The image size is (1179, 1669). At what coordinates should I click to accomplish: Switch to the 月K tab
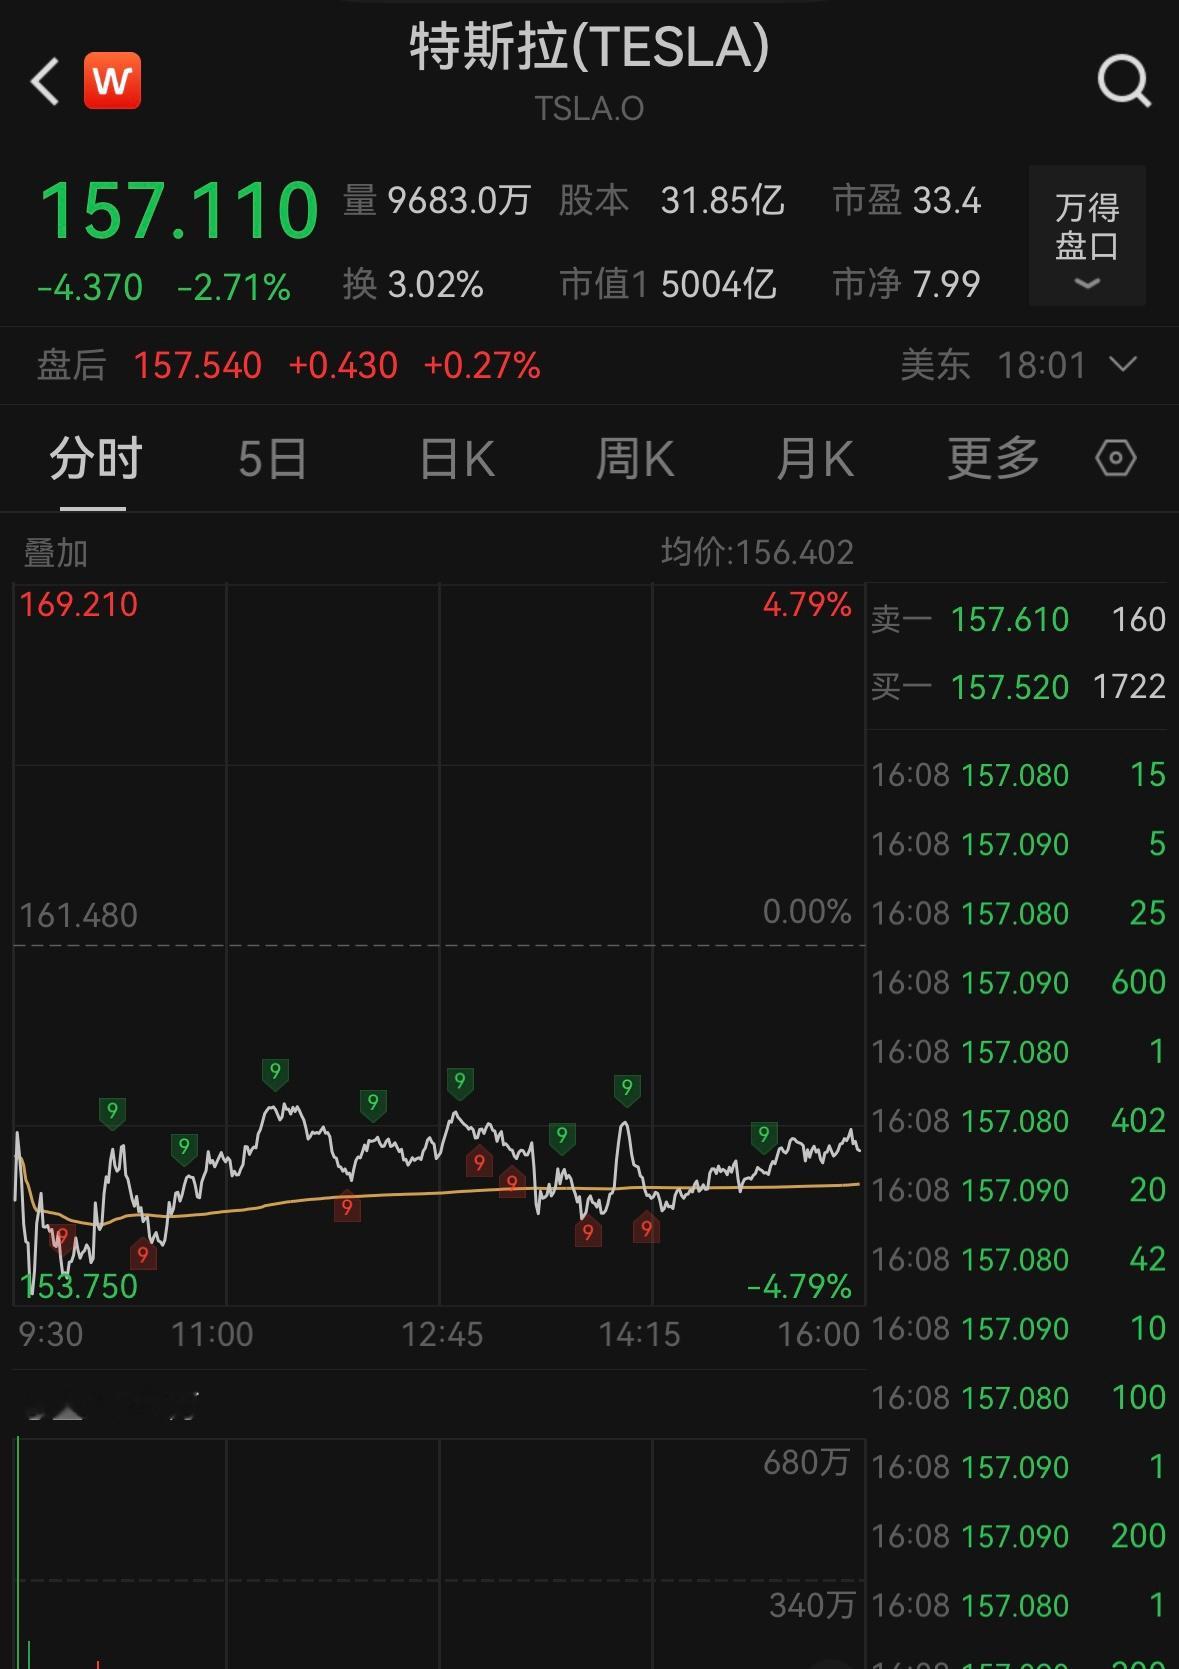tap(815, 459)
